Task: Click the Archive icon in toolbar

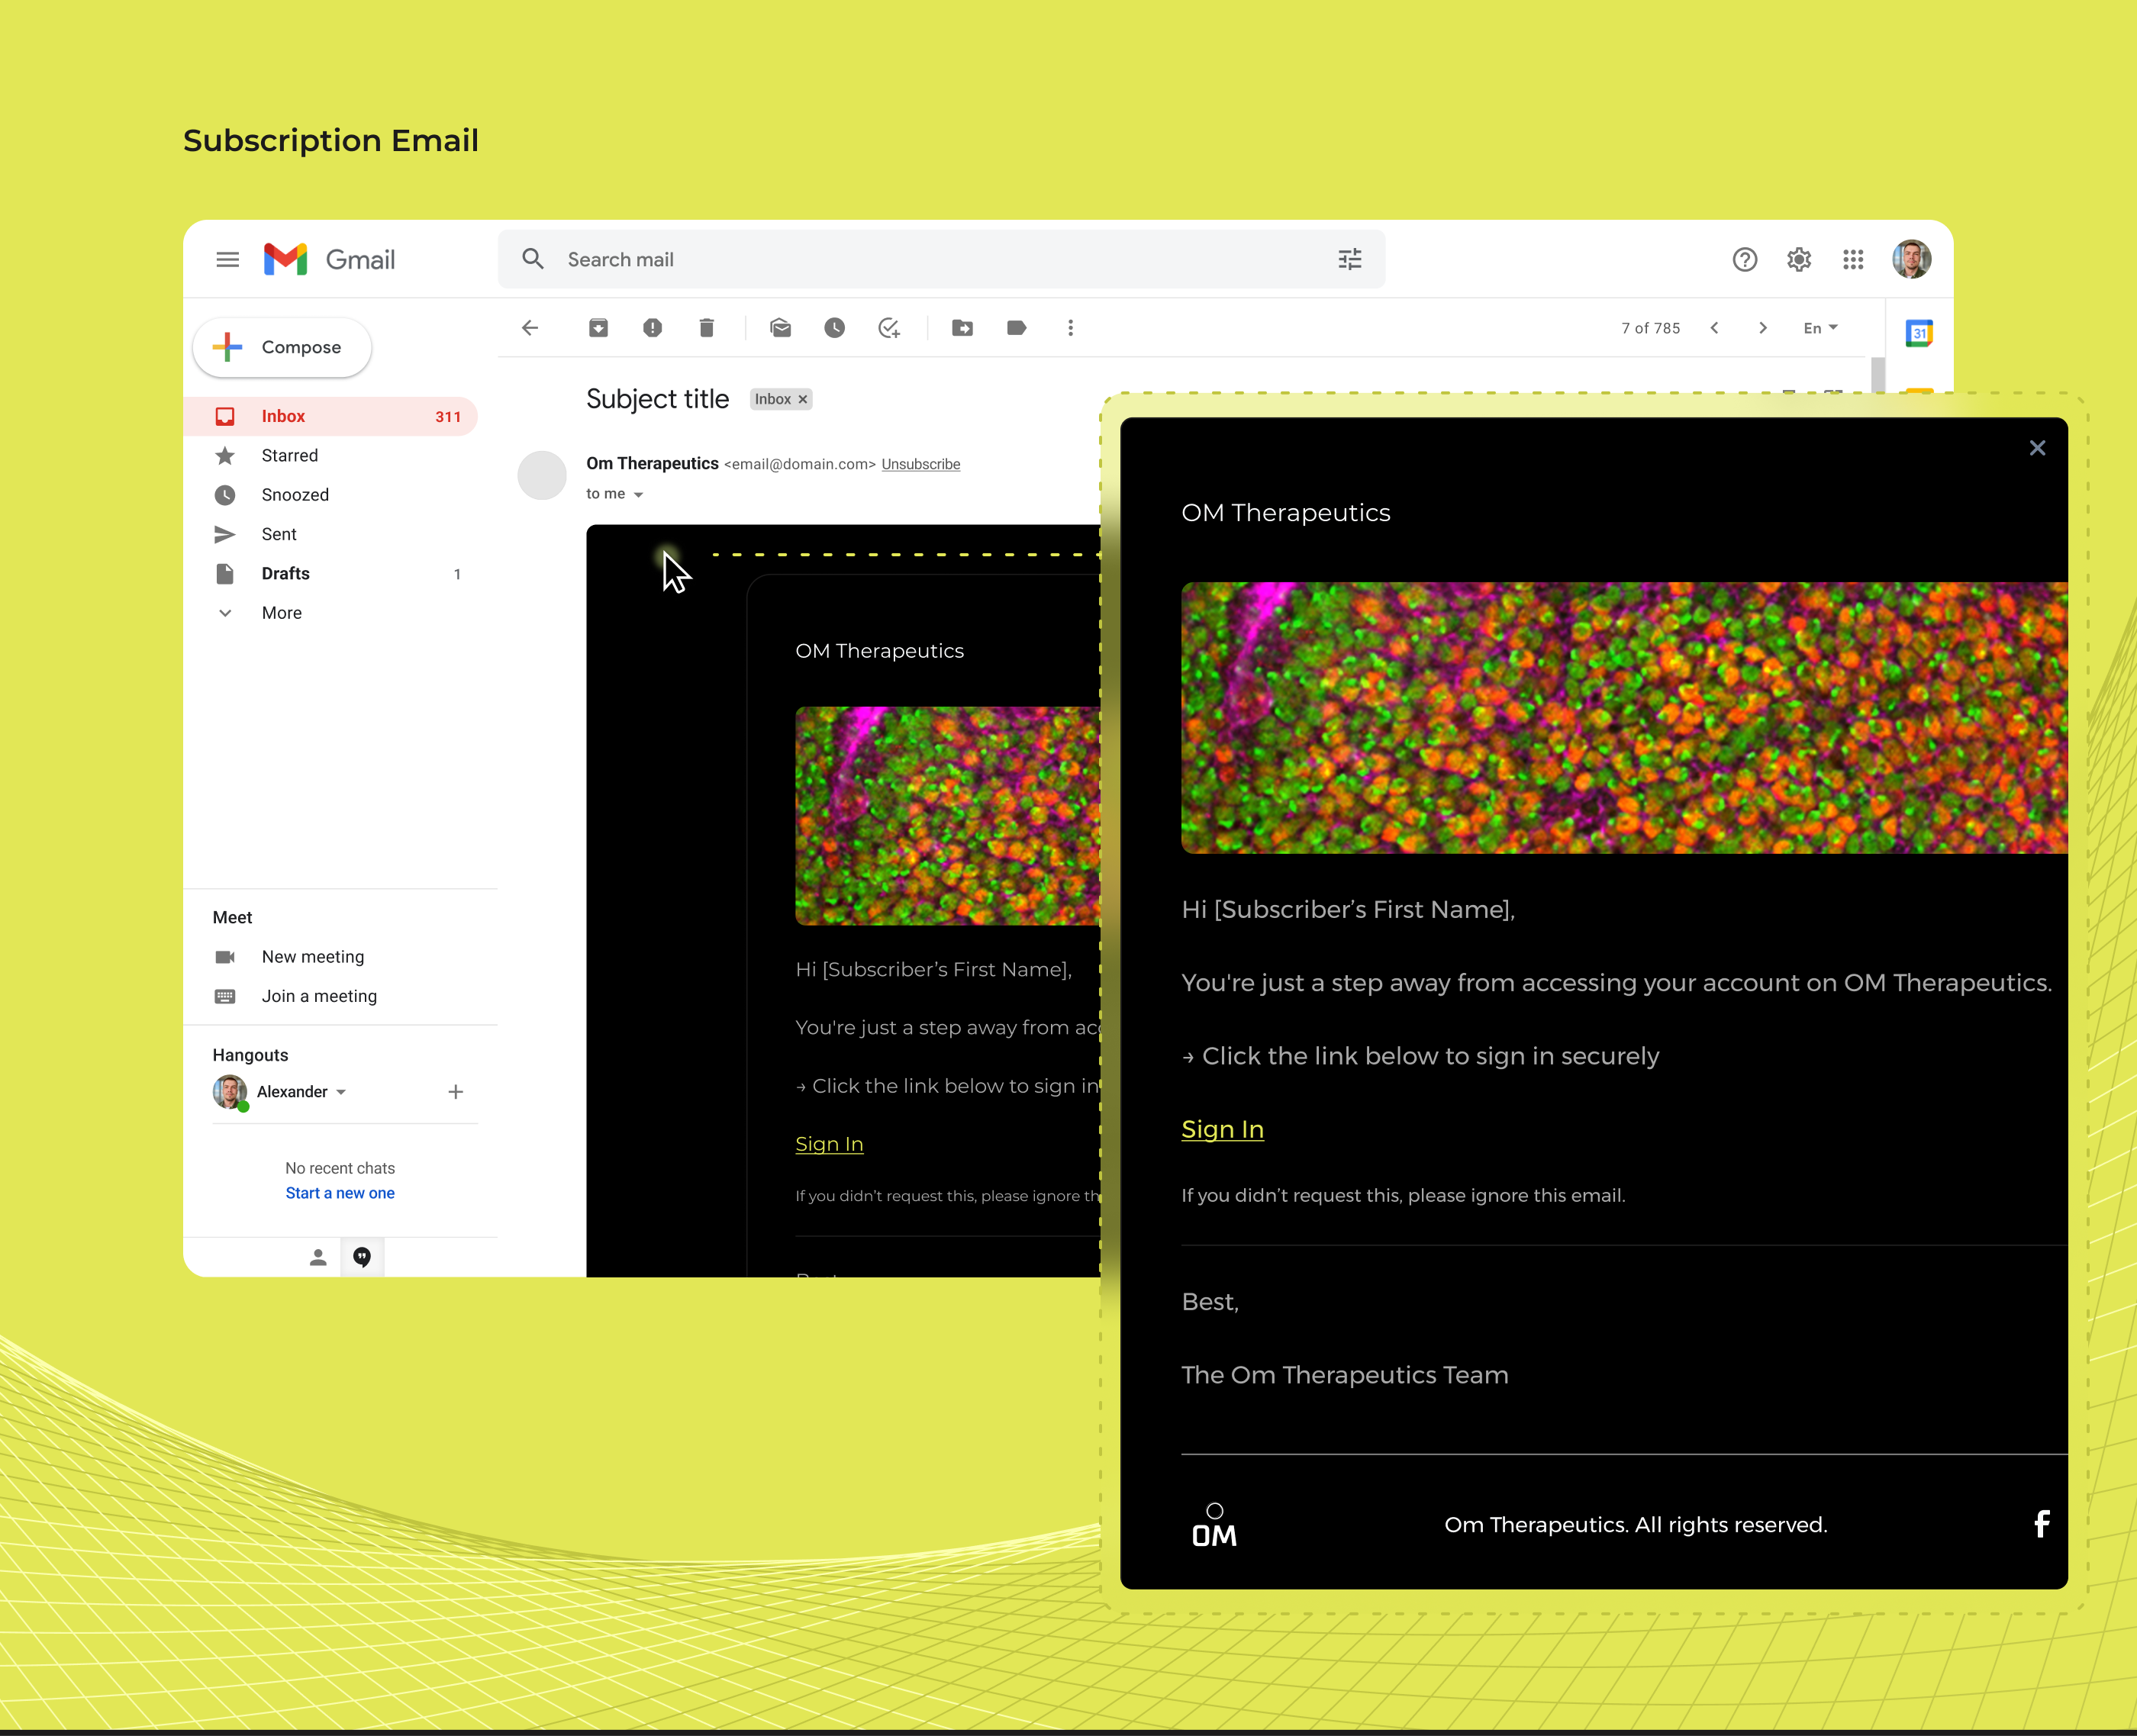Action: 598,328
